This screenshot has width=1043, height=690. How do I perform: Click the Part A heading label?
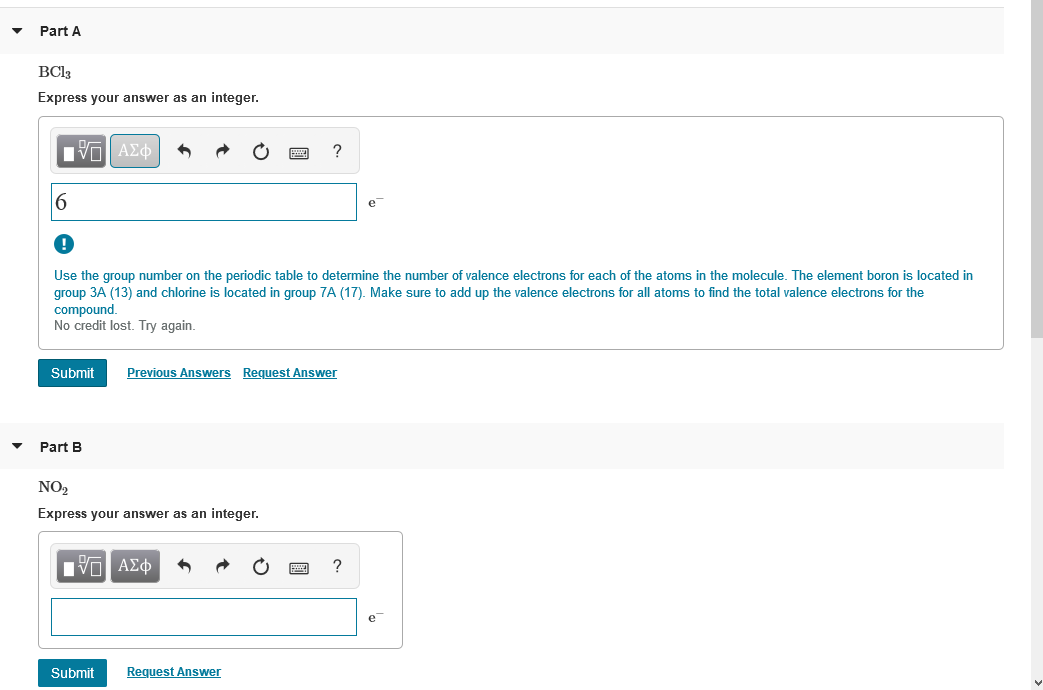(x=61, y=31)
